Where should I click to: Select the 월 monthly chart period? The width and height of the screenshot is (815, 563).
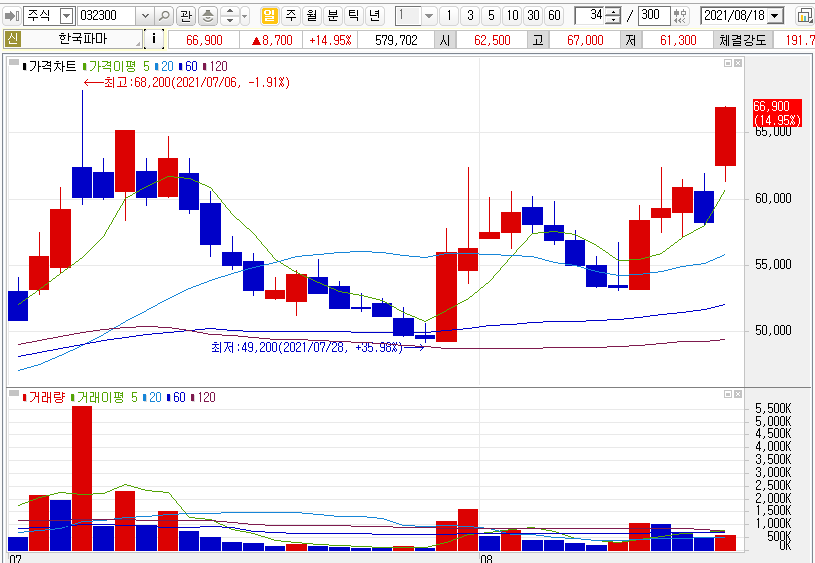point(311,16)
